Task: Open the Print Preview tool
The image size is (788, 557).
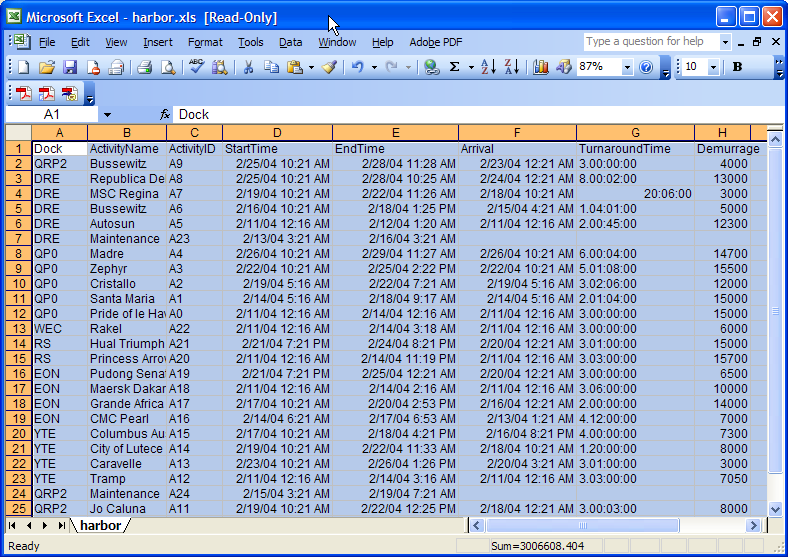Action: point(168,67)
